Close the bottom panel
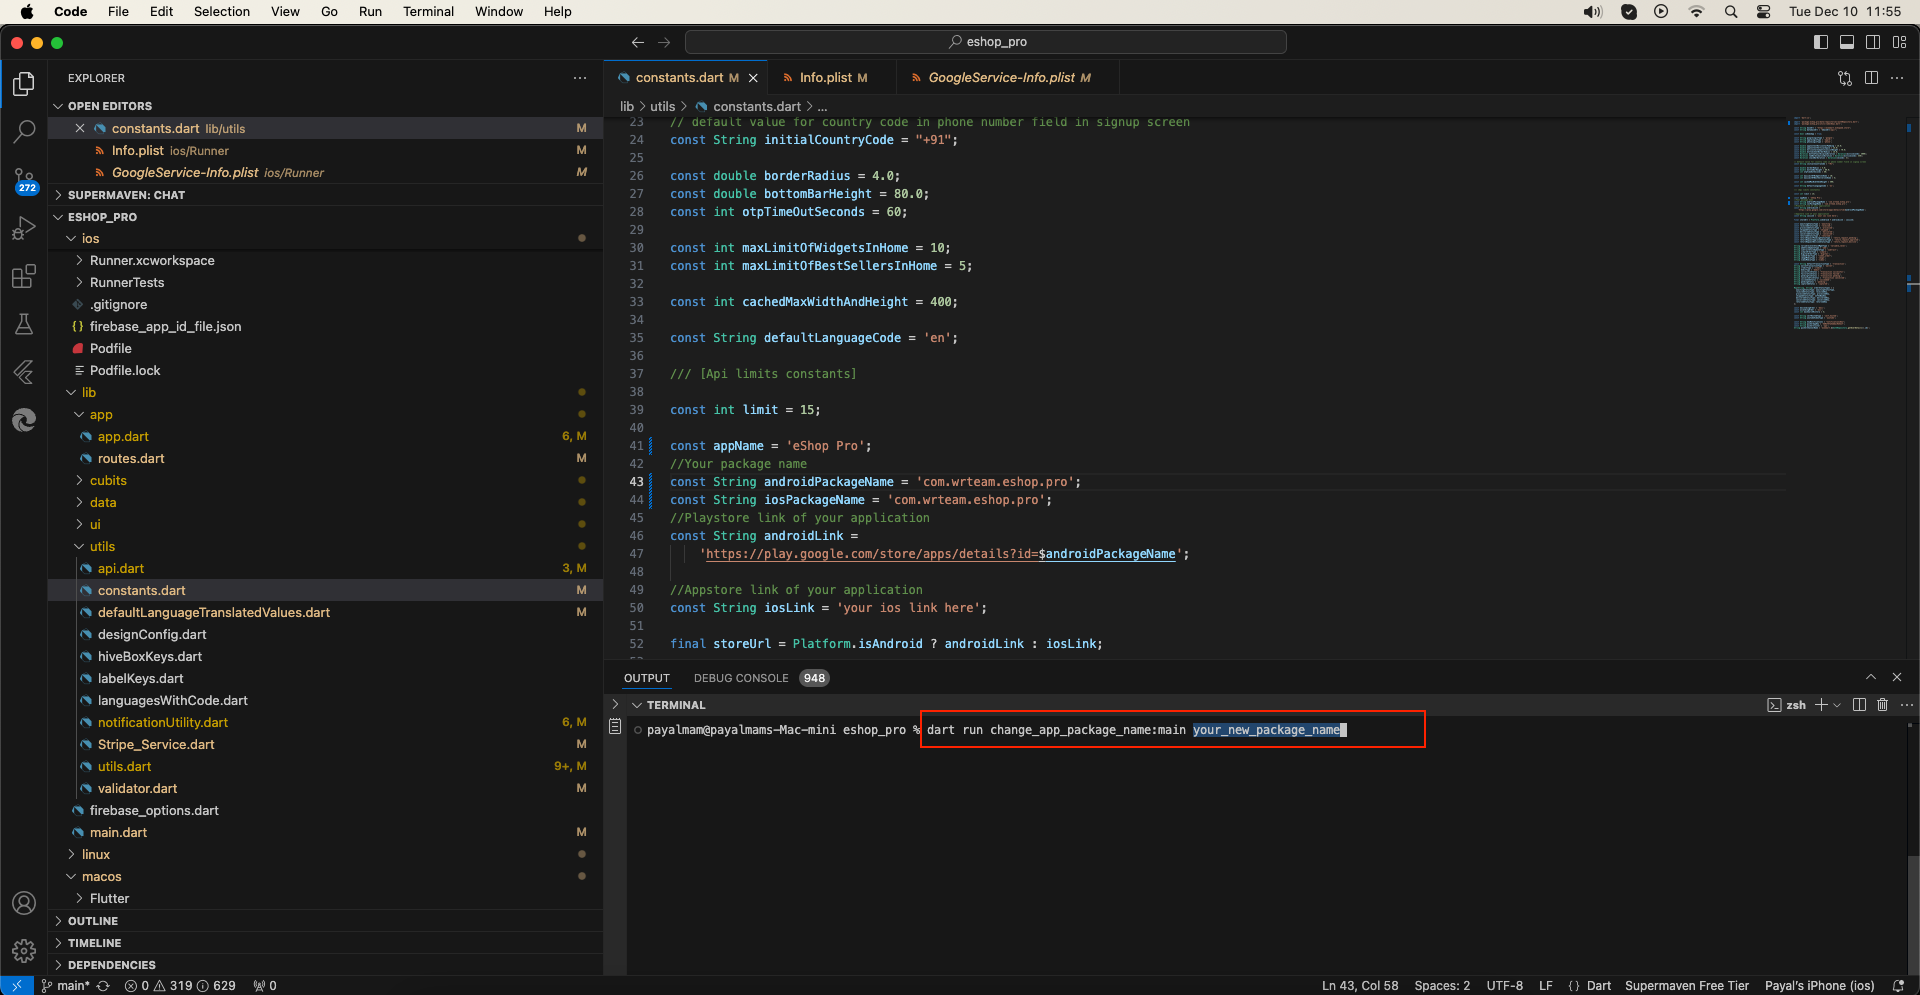The width and height of the screenshot is (1920, 995). click(1897, 677)
